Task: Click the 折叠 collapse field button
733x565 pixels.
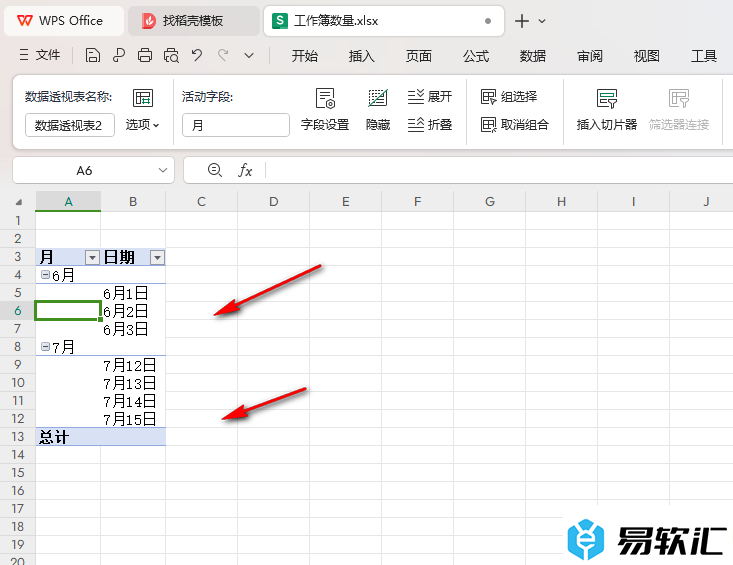Action: (430, 125)
